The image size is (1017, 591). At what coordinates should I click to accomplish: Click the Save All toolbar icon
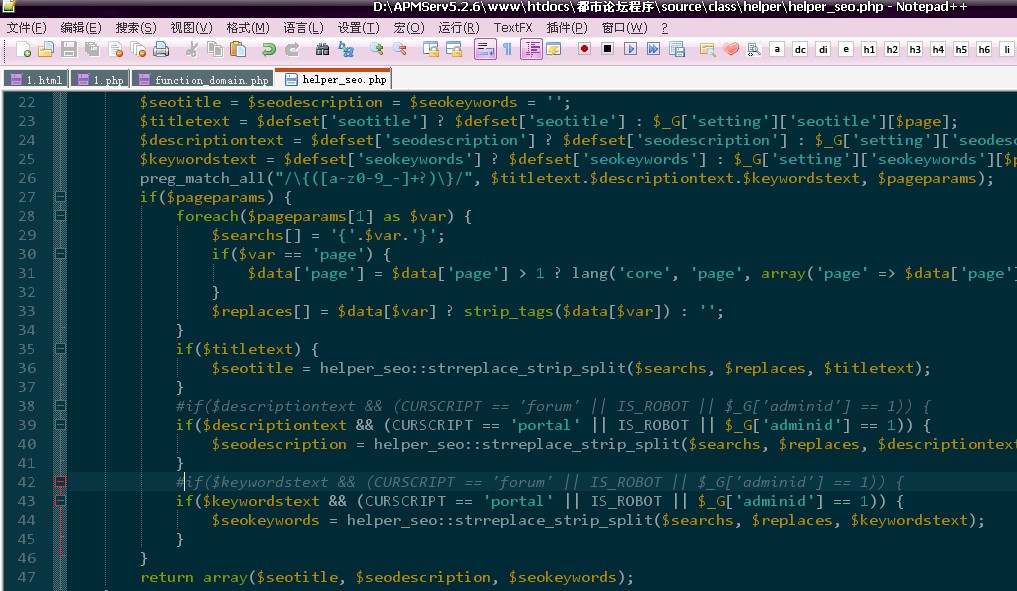click(x=91, y=49)
